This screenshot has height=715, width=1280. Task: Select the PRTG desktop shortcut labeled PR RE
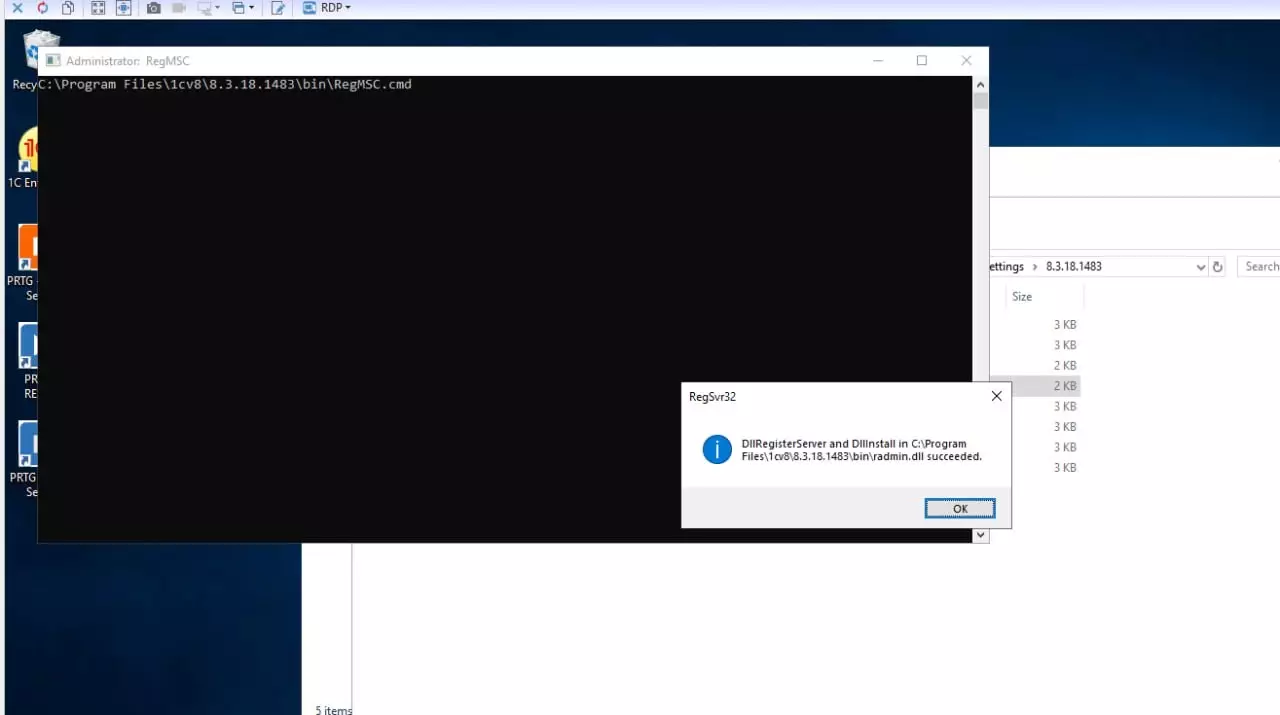pos(28,362)
